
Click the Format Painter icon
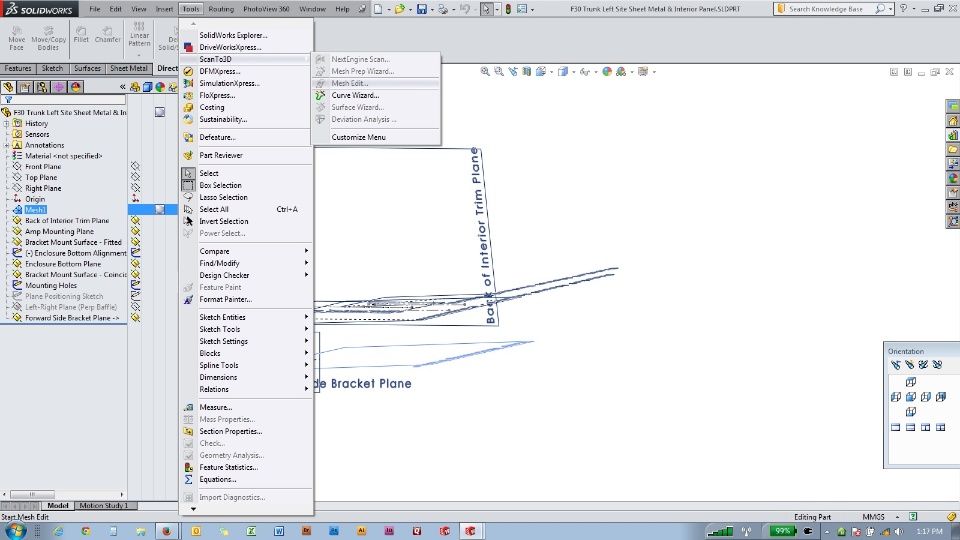188,299
